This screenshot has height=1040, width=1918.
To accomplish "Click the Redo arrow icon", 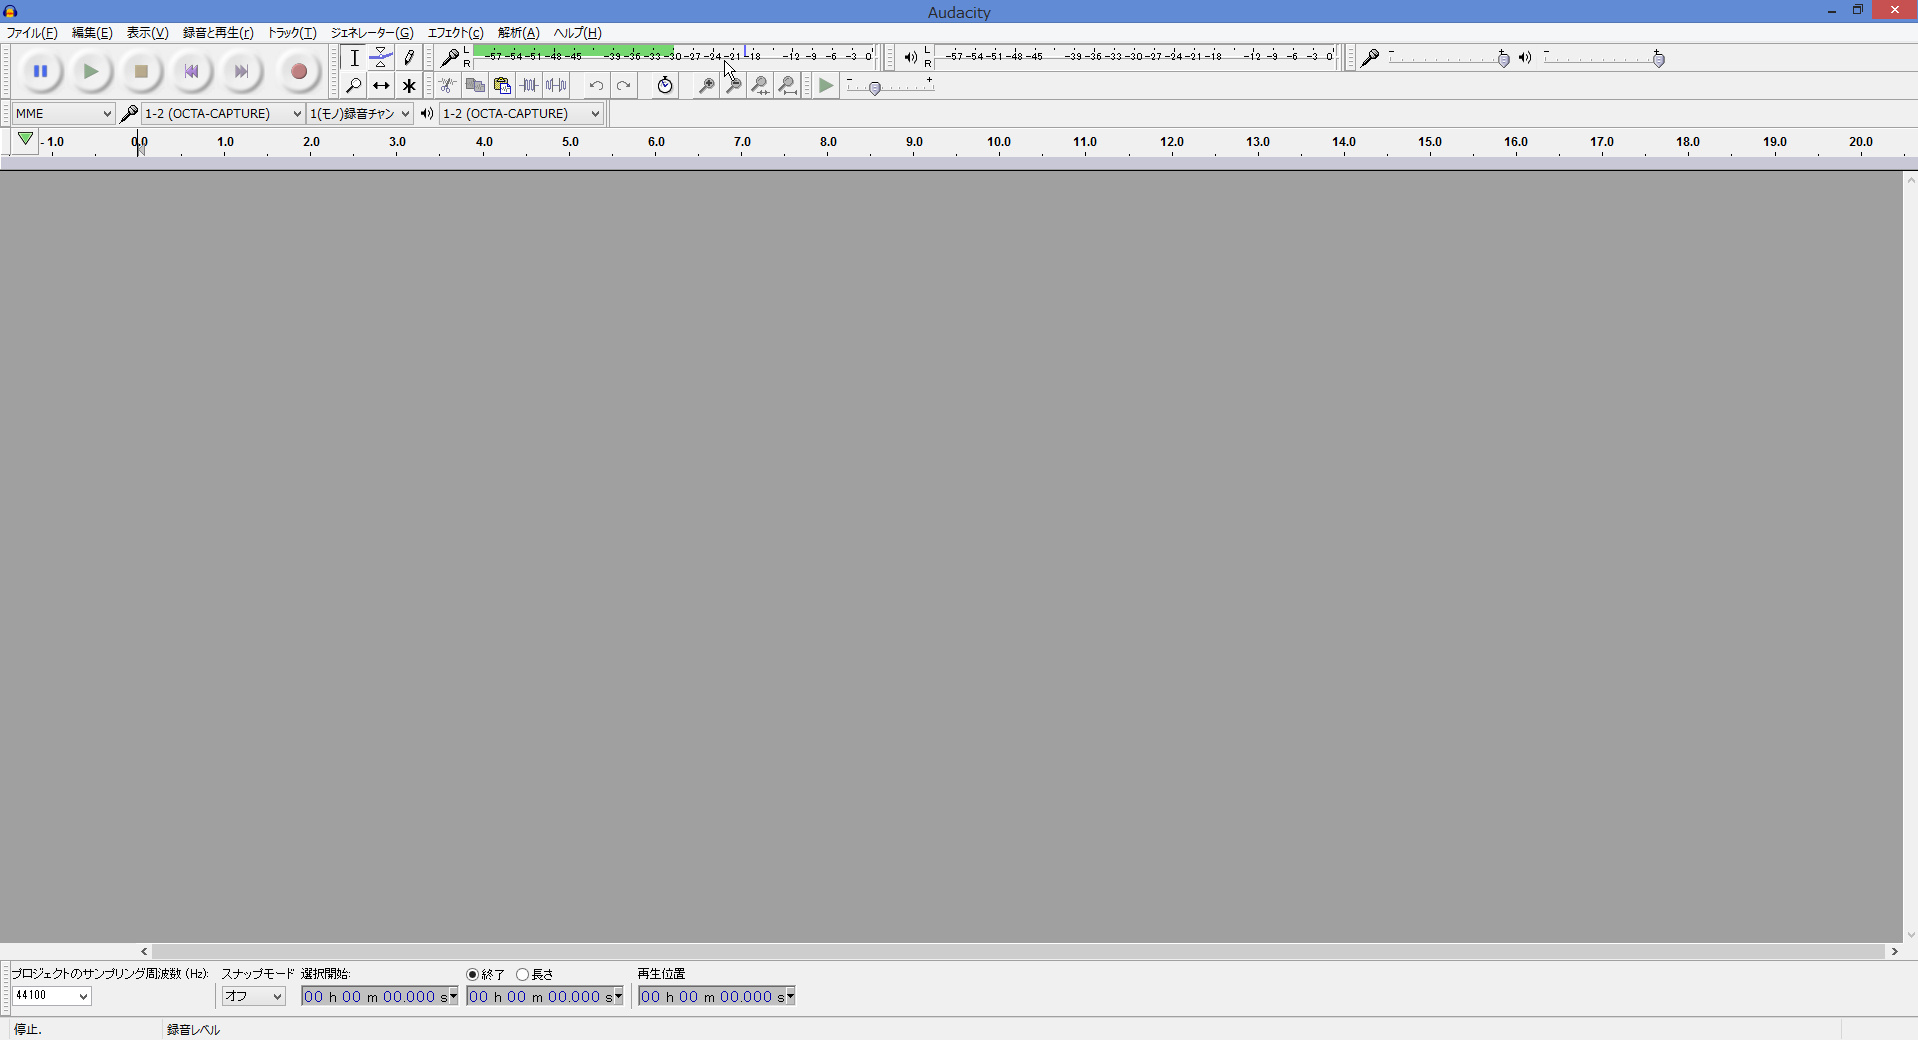I will click(623, 85).
